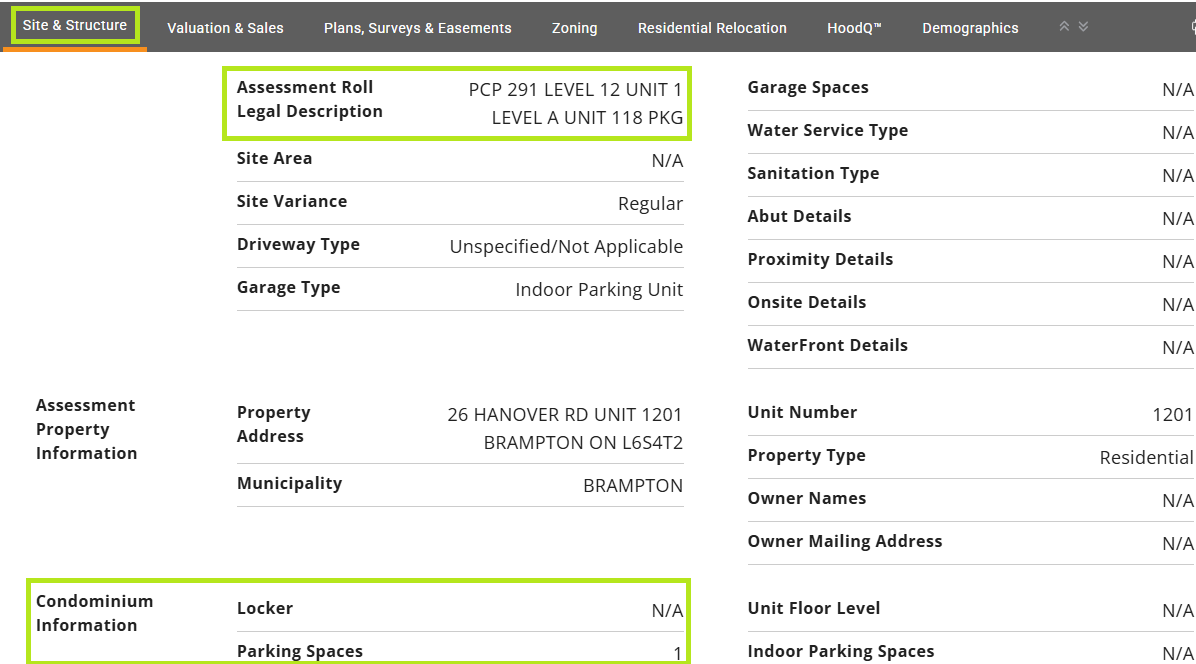Select the BRAMPTON municipality value
This screenshot has height=664, width=1196.
click(633, 486)
